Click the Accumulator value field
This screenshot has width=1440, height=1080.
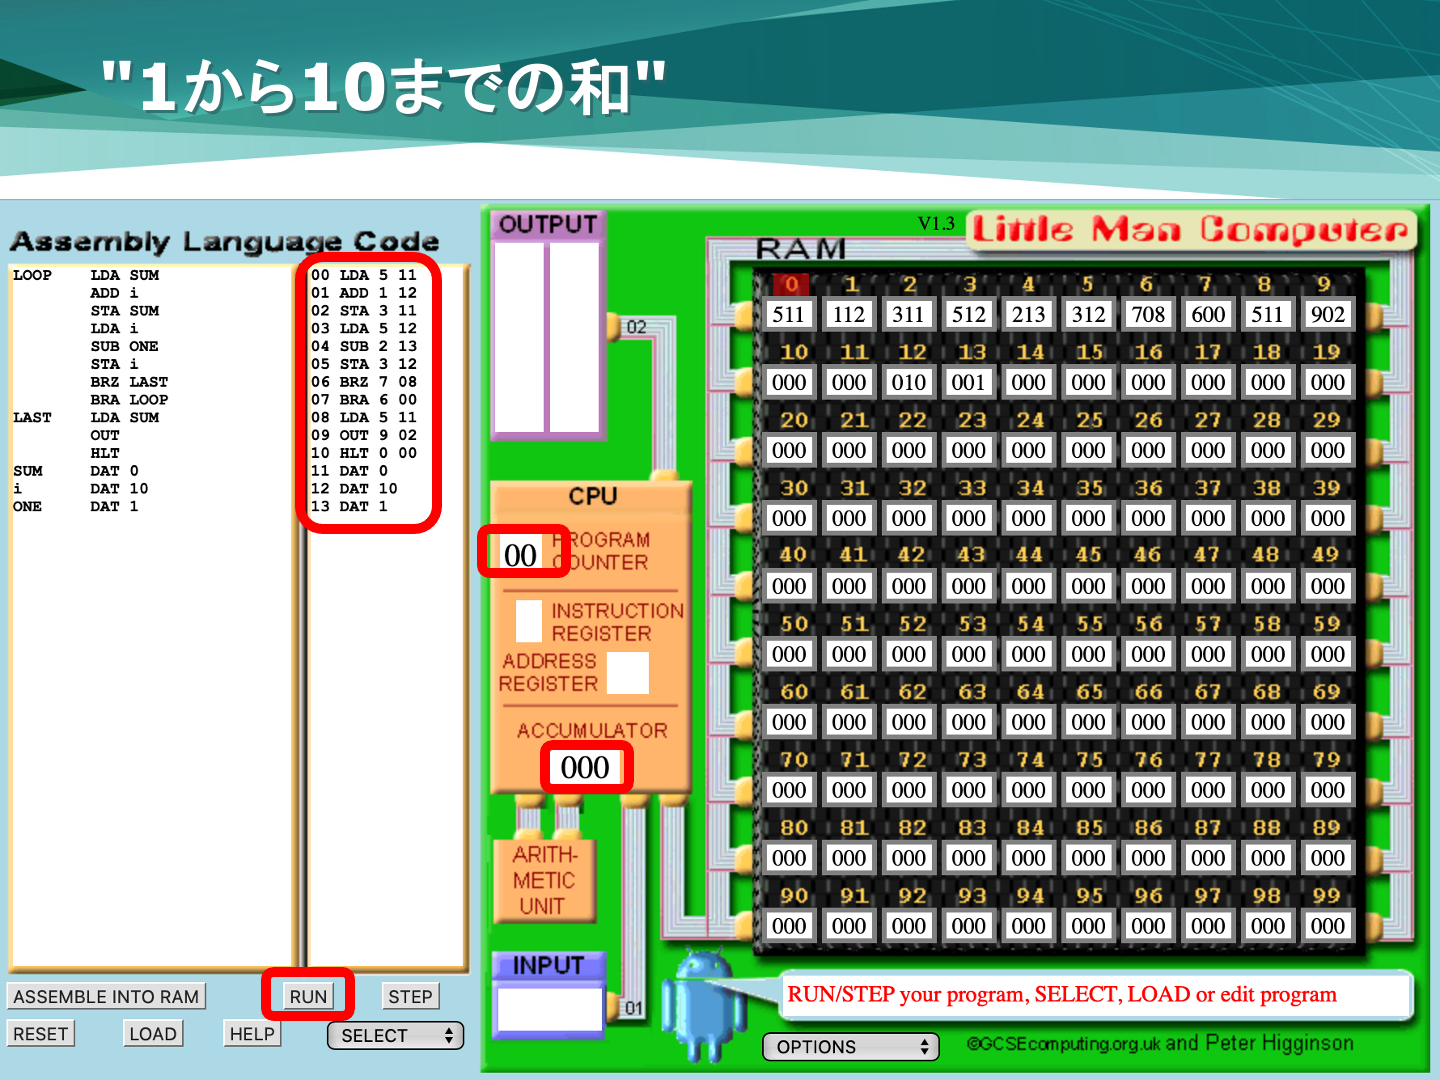tap(585, 768)
